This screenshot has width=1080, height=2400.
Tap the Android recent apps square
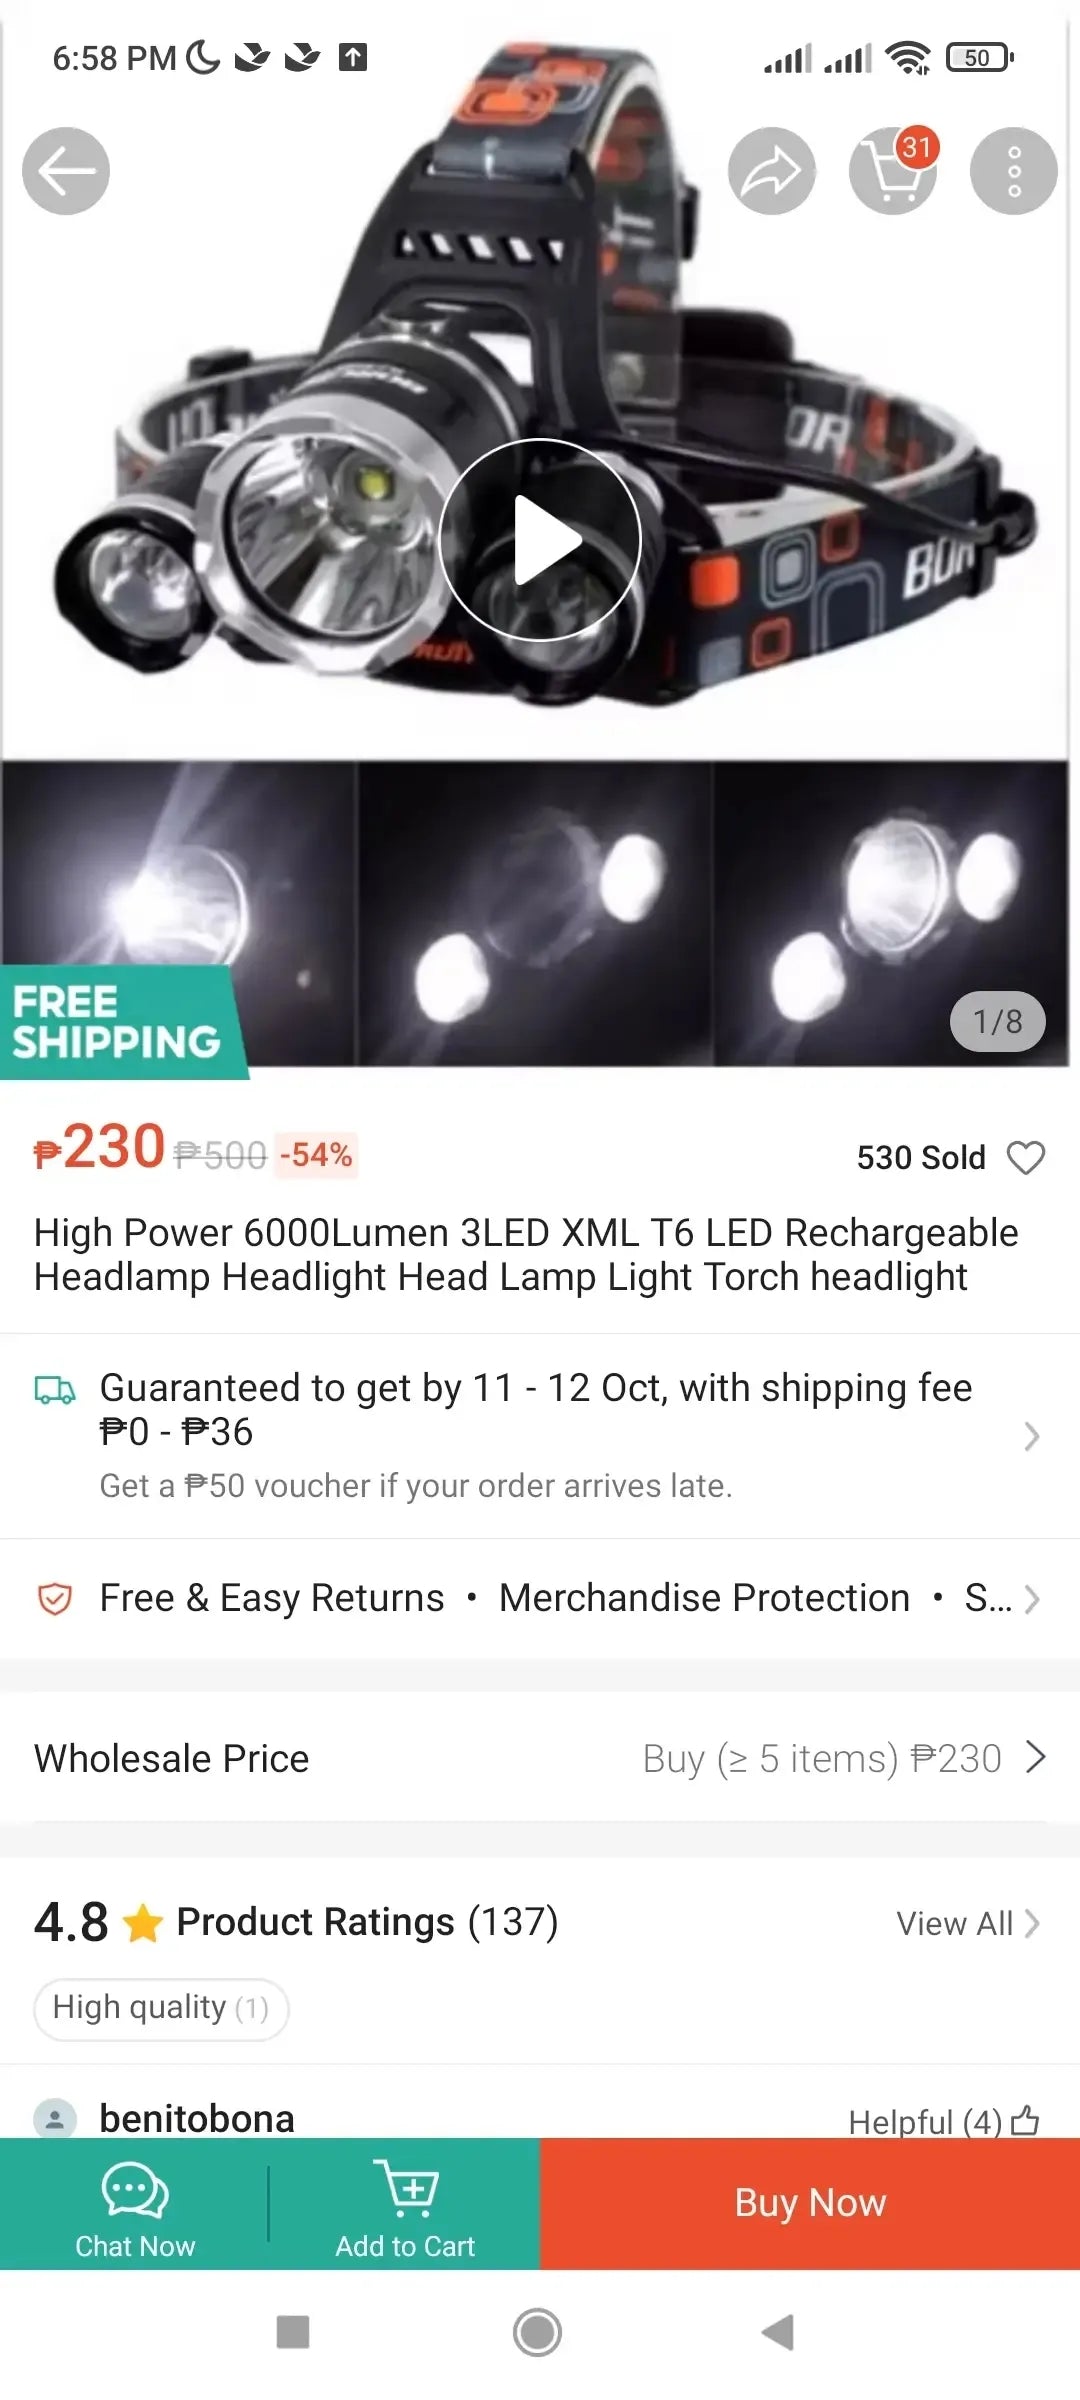pyautogui.click(x=293, y=2332)
